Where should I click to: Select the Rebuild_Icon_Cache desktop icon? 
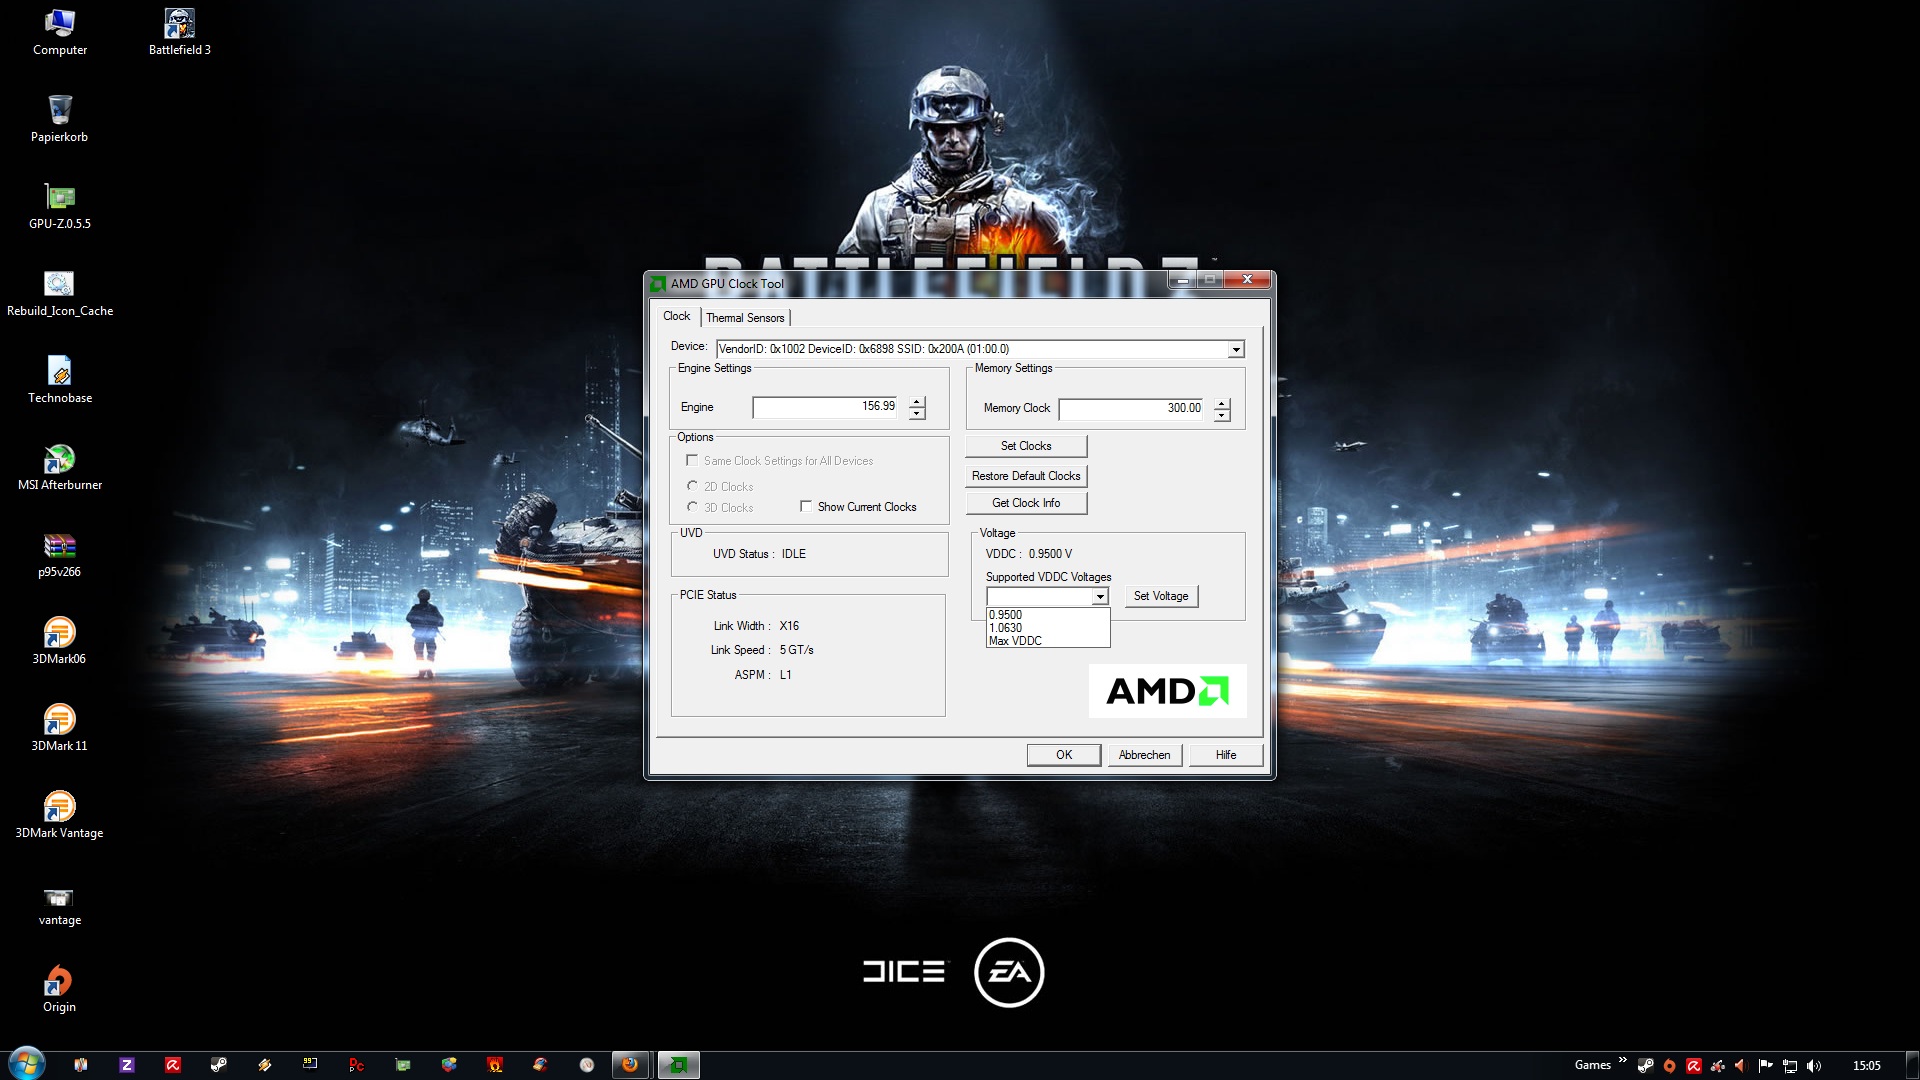click(60, 293)
